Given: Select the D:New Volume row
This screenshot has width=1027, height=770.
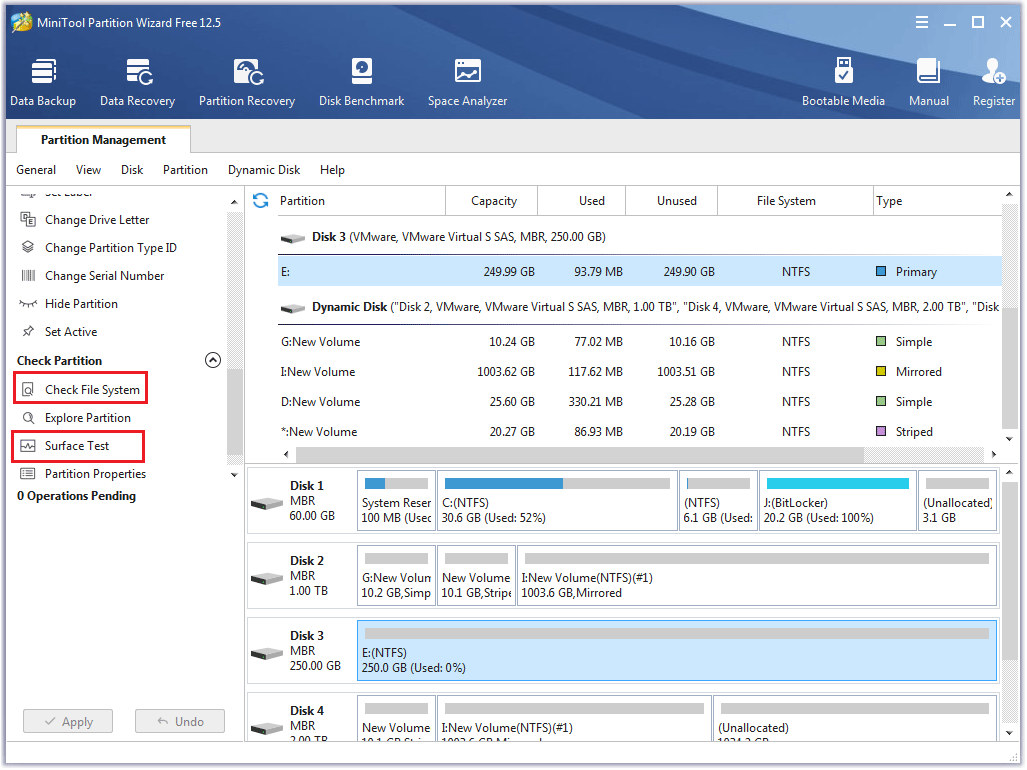Looking at the screenshot, I should 639,402.
